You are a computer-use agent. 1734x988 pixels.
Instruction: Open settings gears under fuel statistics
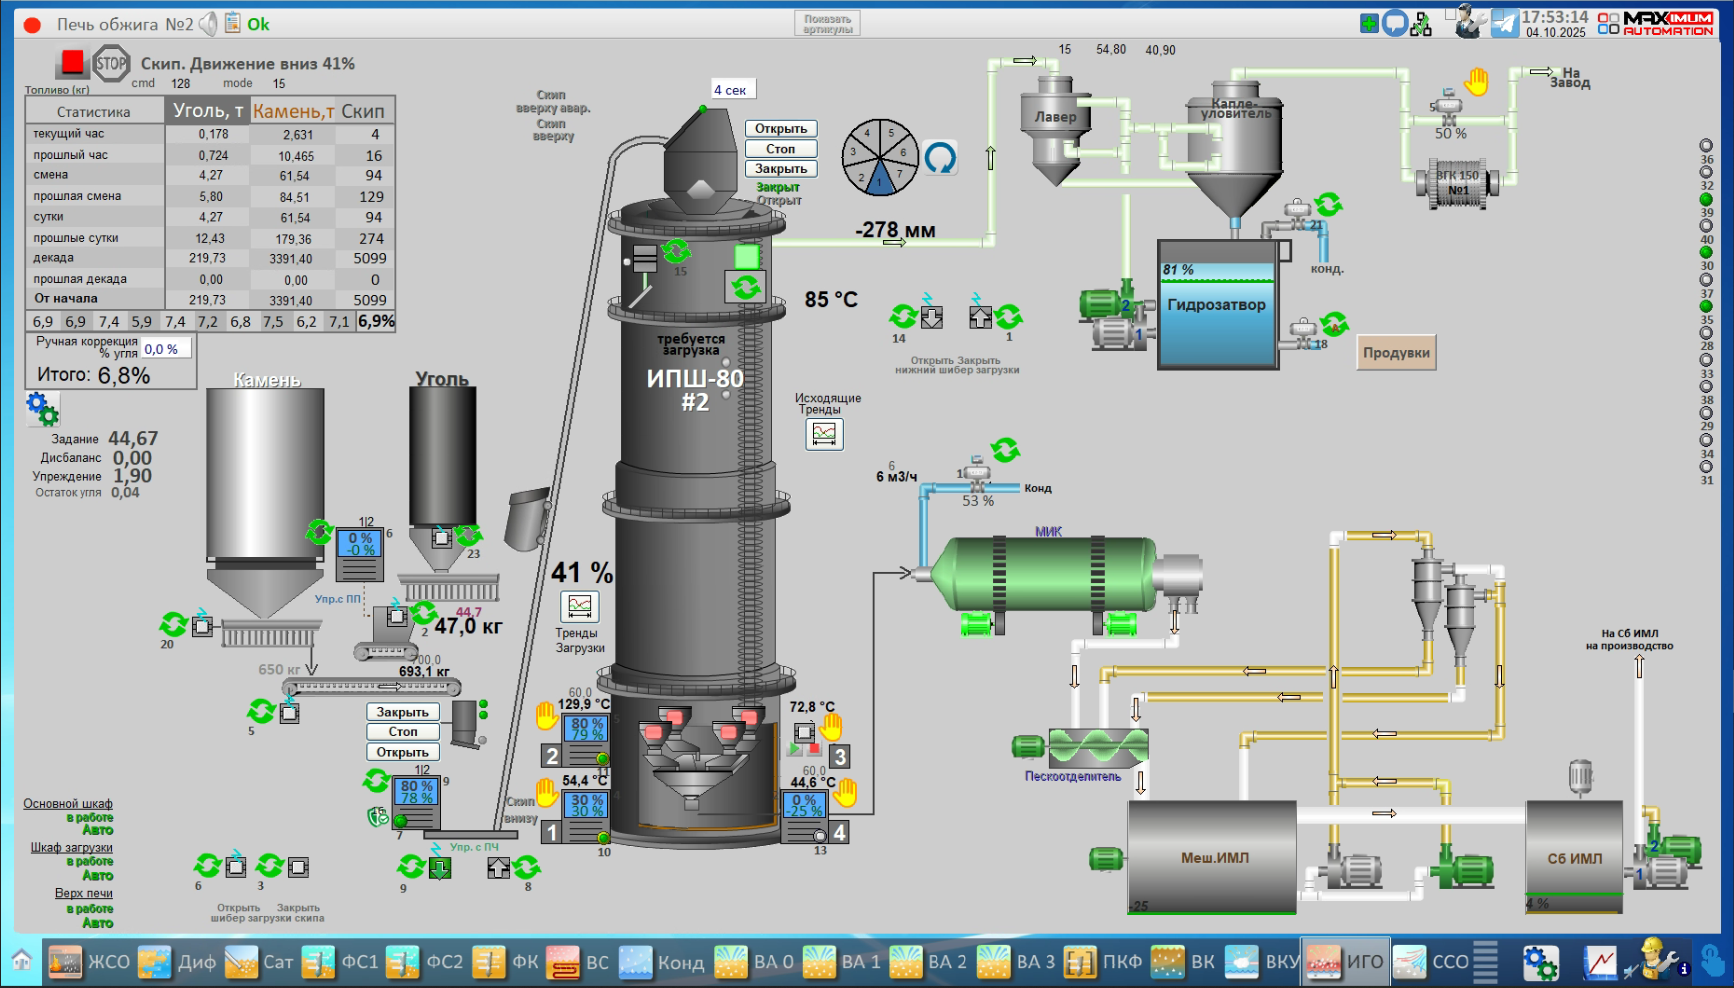click(42, 408)
